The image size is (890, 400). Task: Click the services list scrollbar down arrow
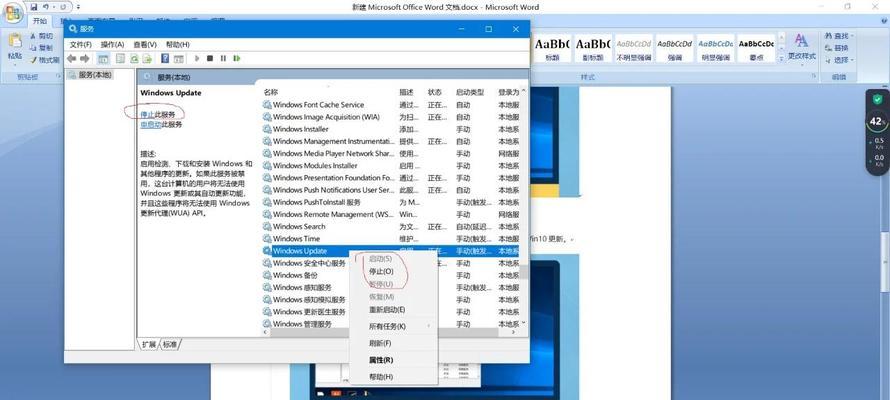pyautogui.click(x=523, y=323)
